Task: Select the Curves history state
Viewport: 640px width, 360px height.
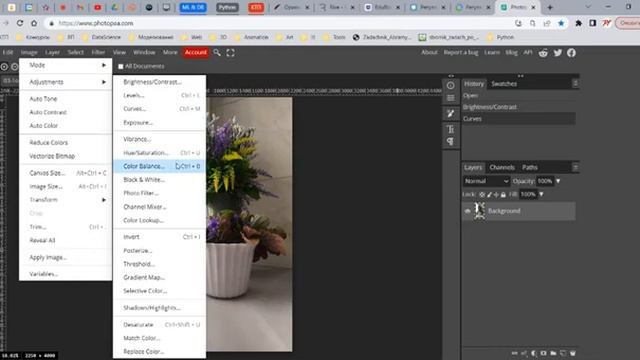Action: pyautogui.click(x=518, y=119)
